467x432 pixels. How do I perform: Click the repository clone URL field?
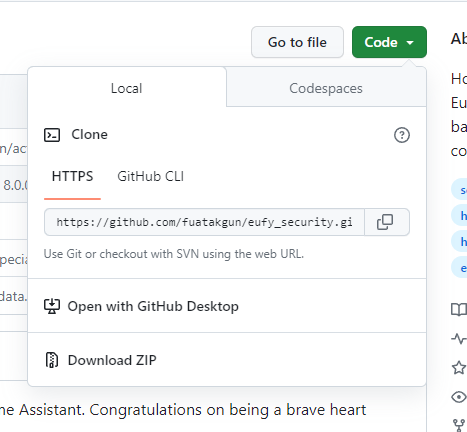(x=204, y=222)
